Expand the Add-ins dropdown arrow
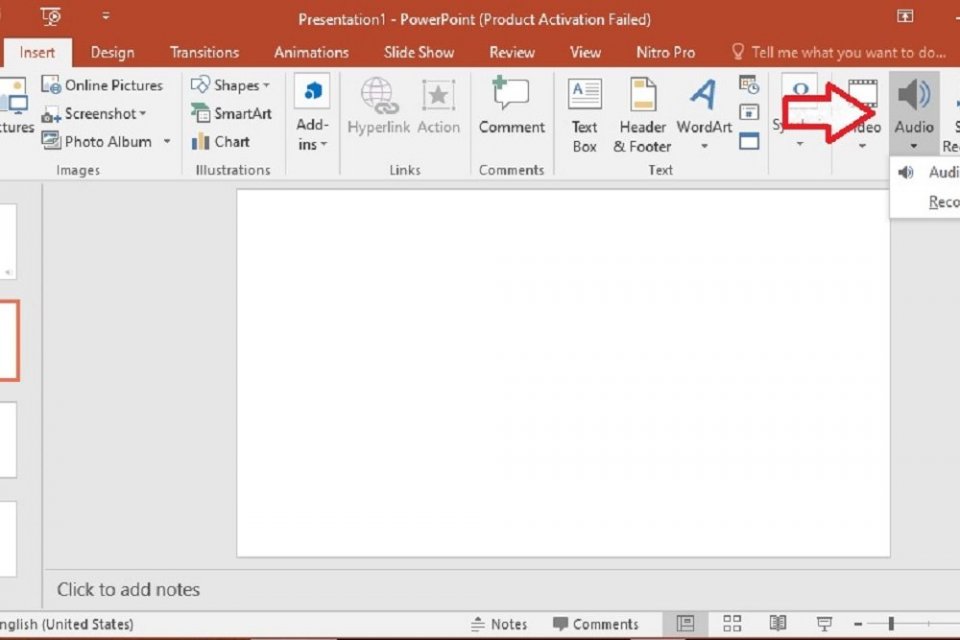Image resolution: width=960 pixels, height=640 pixels. pyautogui.click(x=324, y=145)
